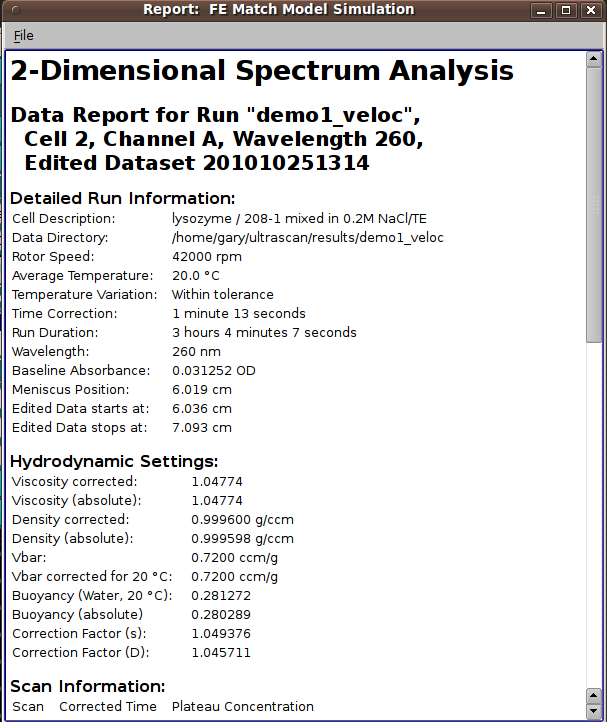The height and width of the screenshot is (722, 607).
Task: Click the Scan Information heading
Action: tap(88, 687)
